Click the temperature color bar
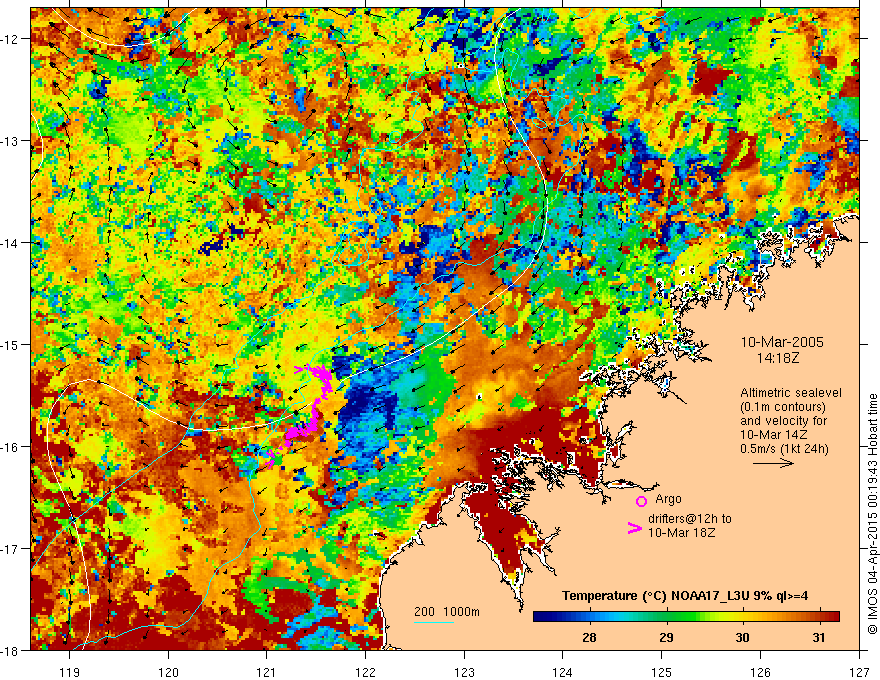The image size is (880, 680). tap(686, 616)
